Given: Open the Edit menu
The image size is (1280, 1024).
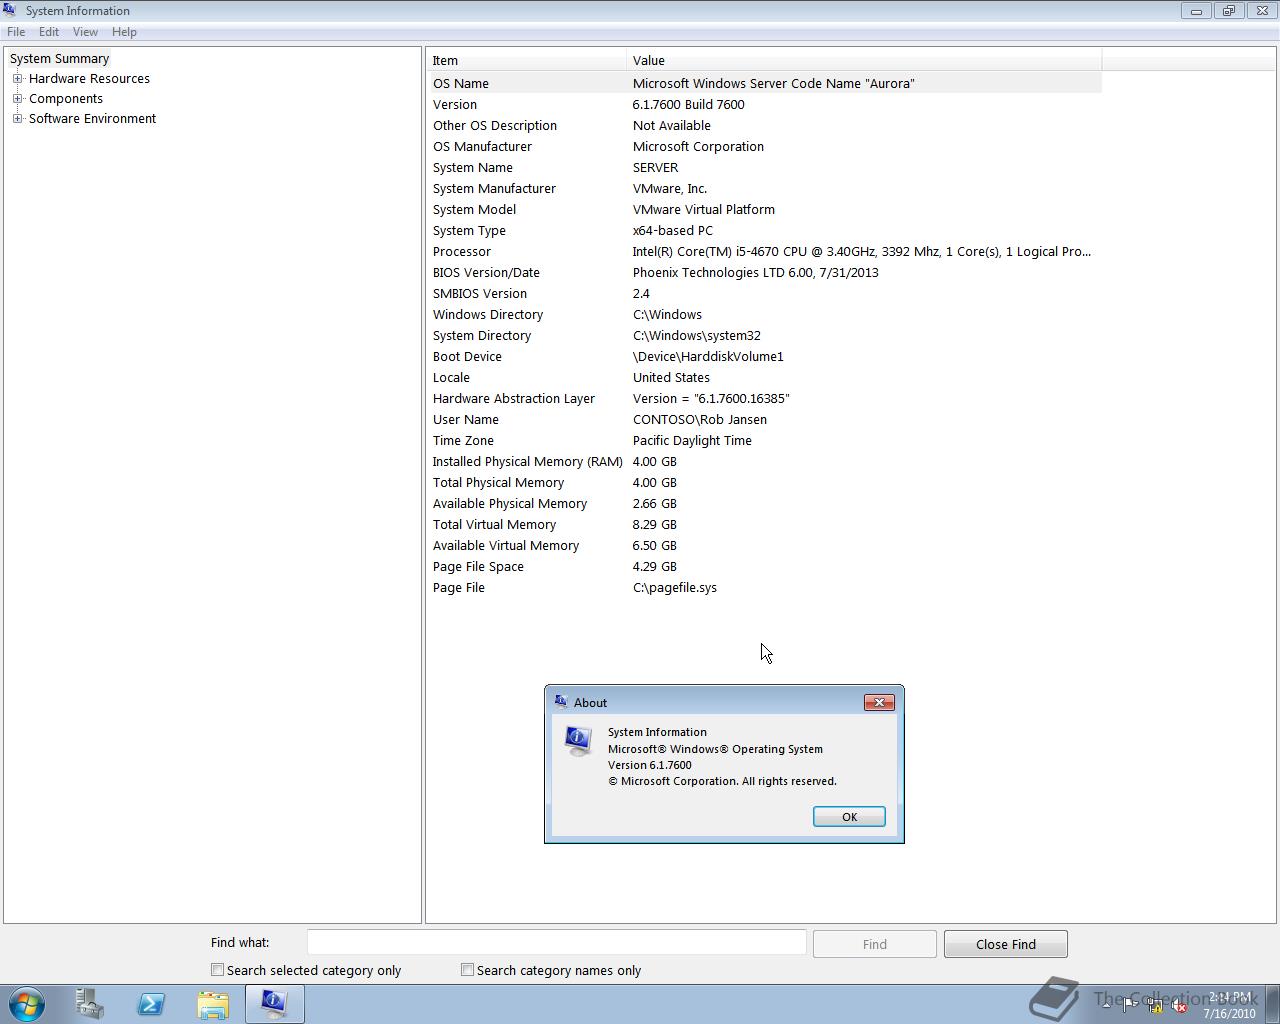Looking at the screenshot, I should 49,32.
